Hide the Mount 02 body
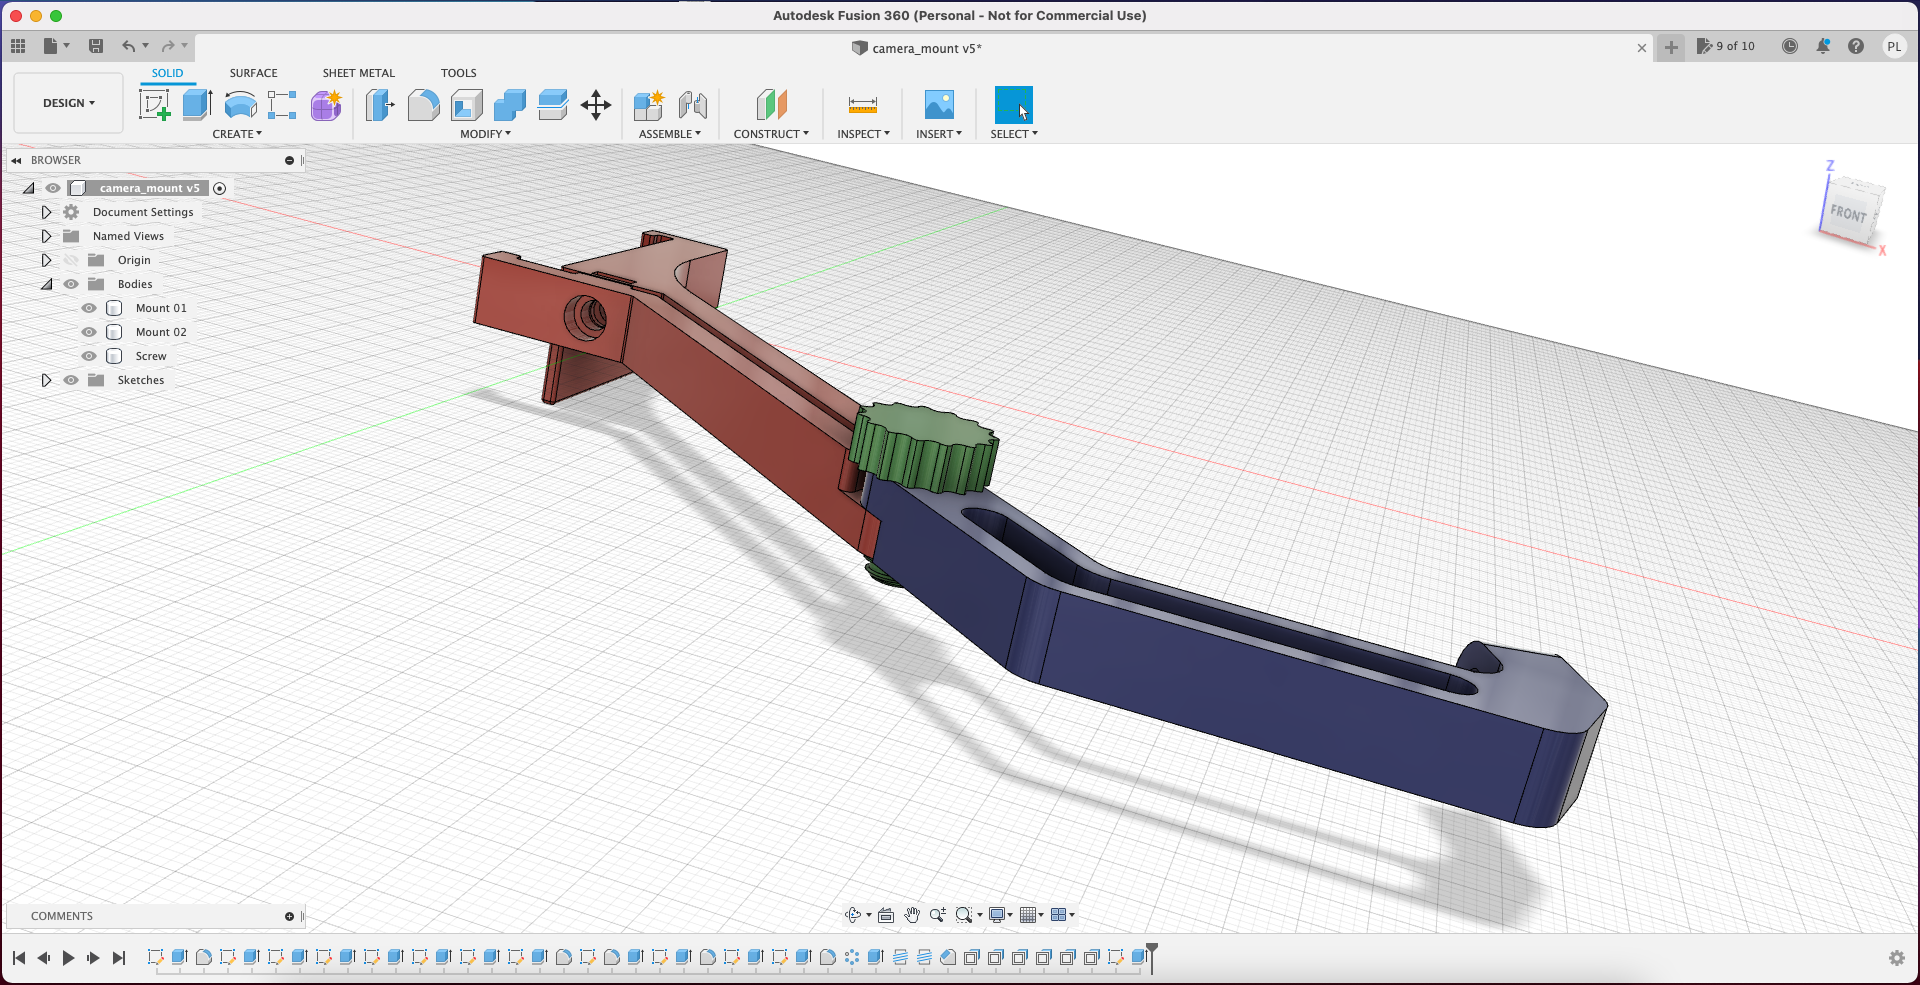Image resolution: width=1920 pixels, height=985 pixels. (89, 332)
